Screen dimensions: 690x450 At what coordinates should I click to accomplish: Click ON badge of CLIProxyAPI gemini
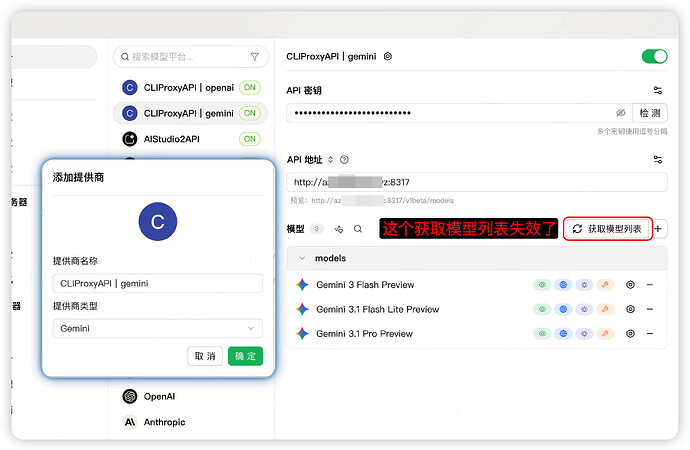pyautogui.click(x=250, y=113)
